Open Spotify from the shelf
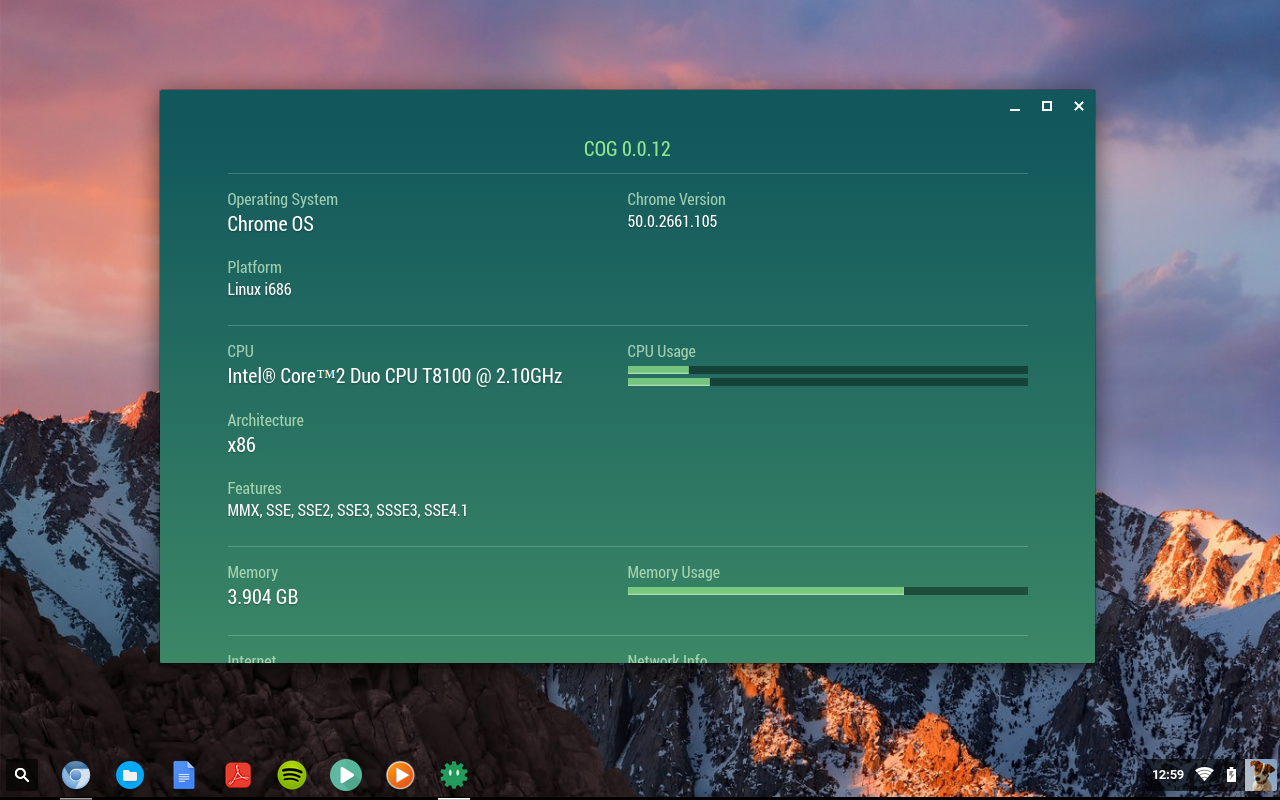Viewport: 1280px width, 800px height. pos(292,775)
